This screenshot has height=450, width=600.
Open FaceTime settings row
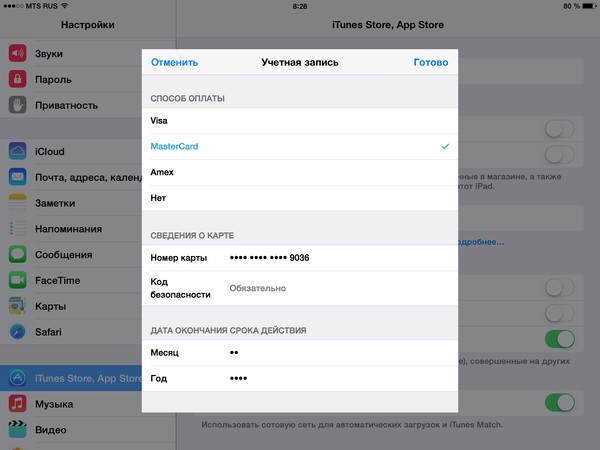point(71,280)
